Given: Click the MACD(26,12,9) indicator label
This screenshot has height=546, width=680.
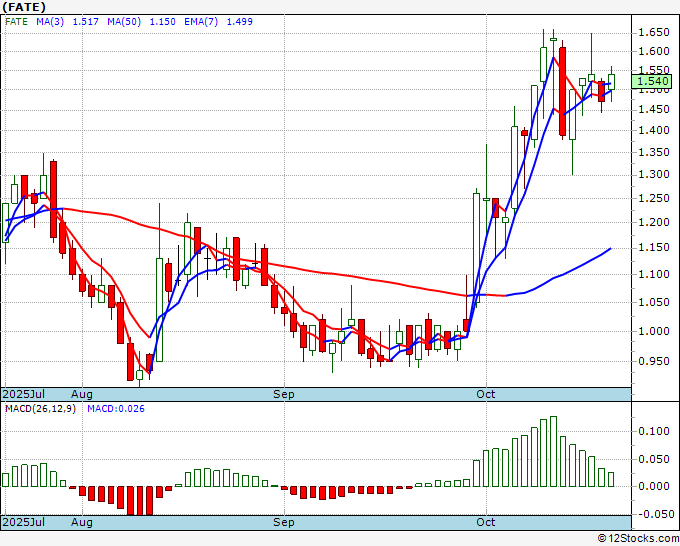Looking at the screenshot, I should pos(40,408).
